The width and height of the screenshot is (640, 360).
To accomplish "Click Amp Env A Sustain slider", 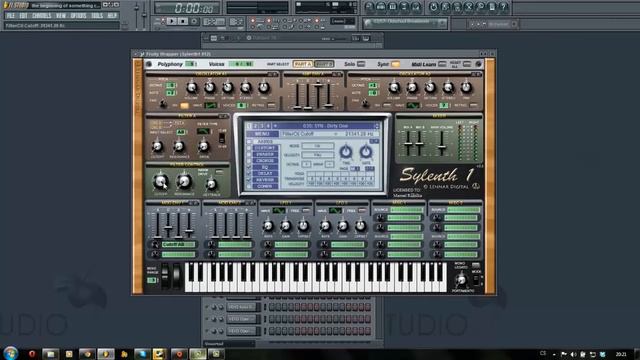I will click(318, 85).
